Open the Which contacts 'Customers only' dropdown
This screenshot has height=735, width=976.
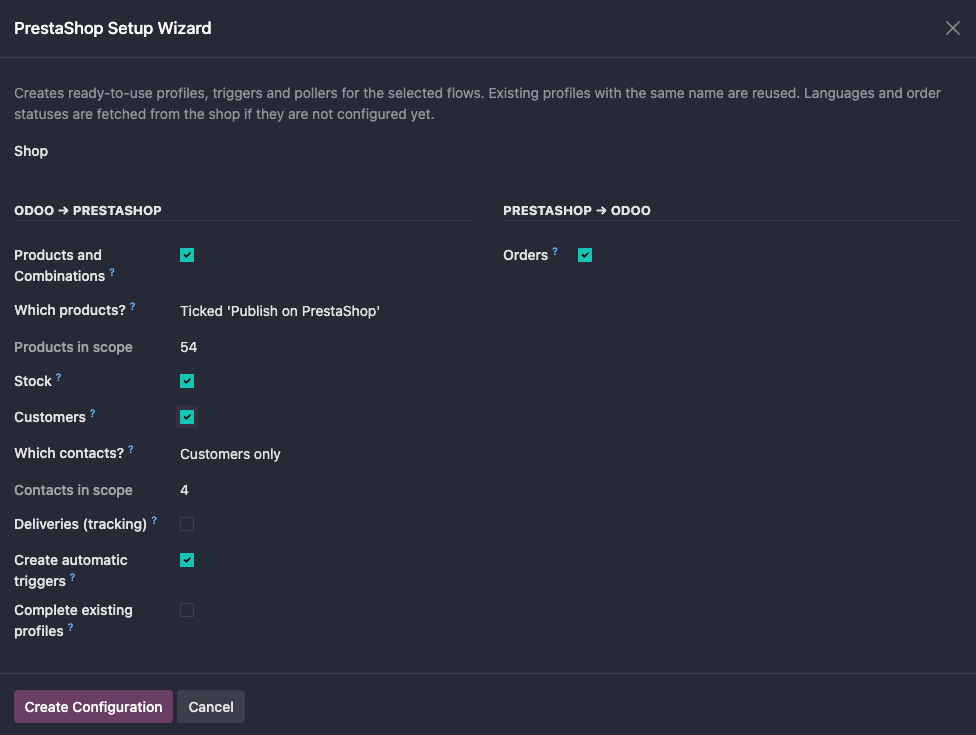click(x=325, y=454)
